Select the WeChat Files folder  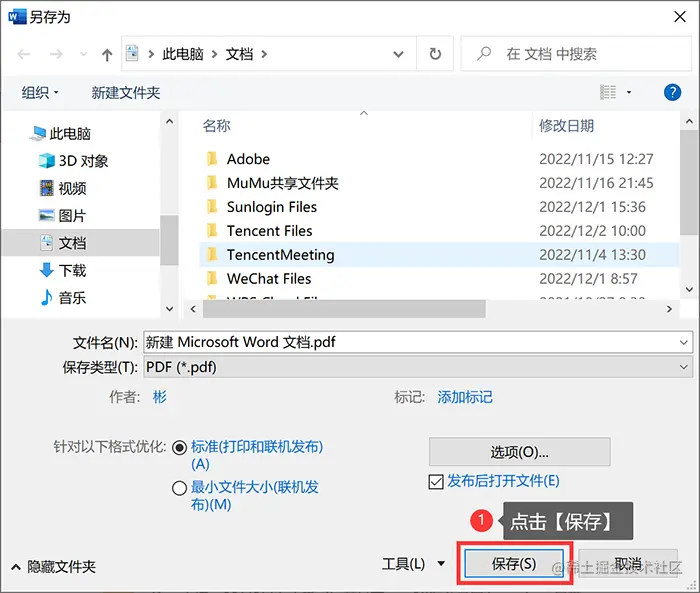point(439,279)
